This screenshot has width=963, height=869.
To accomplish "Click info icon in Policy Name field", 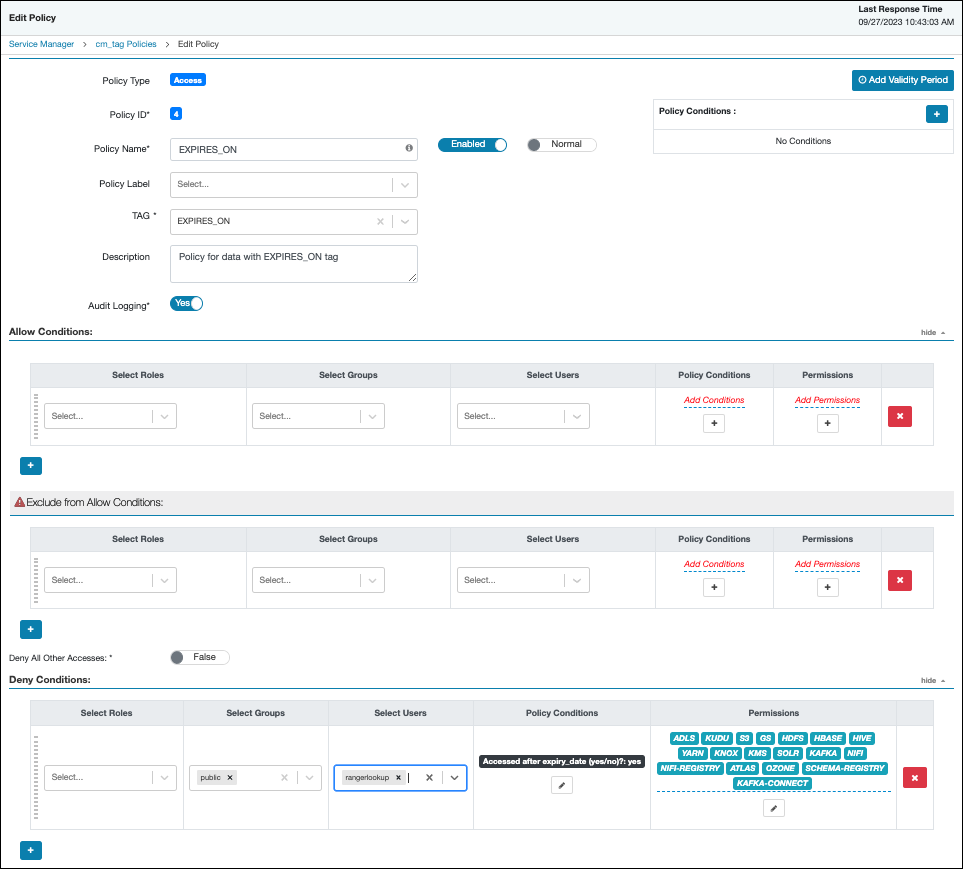I will (409, 148).
